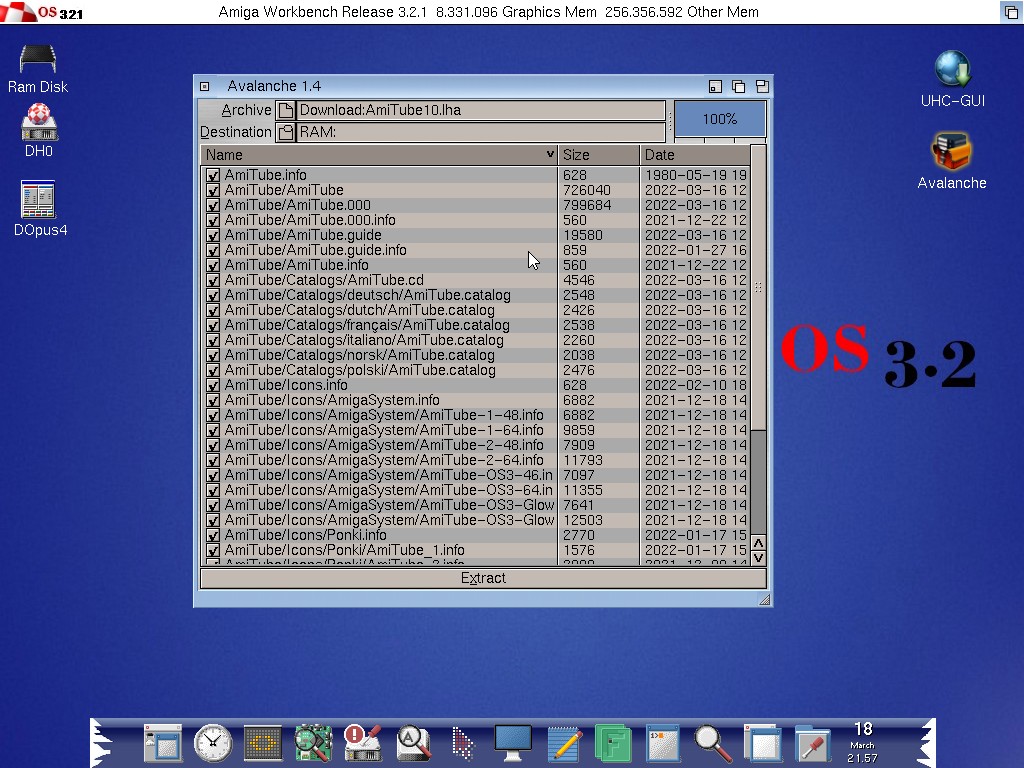Viewport: 1024px width, 768px height.
Task: Click the 100% progress gauge
Action: (x=719, y=119)
